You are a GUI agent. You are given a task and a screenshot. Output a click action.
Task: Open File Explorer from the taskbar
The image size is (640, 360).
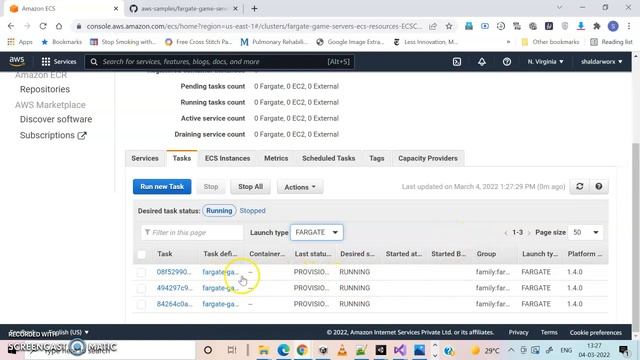[x=263, y=350]
